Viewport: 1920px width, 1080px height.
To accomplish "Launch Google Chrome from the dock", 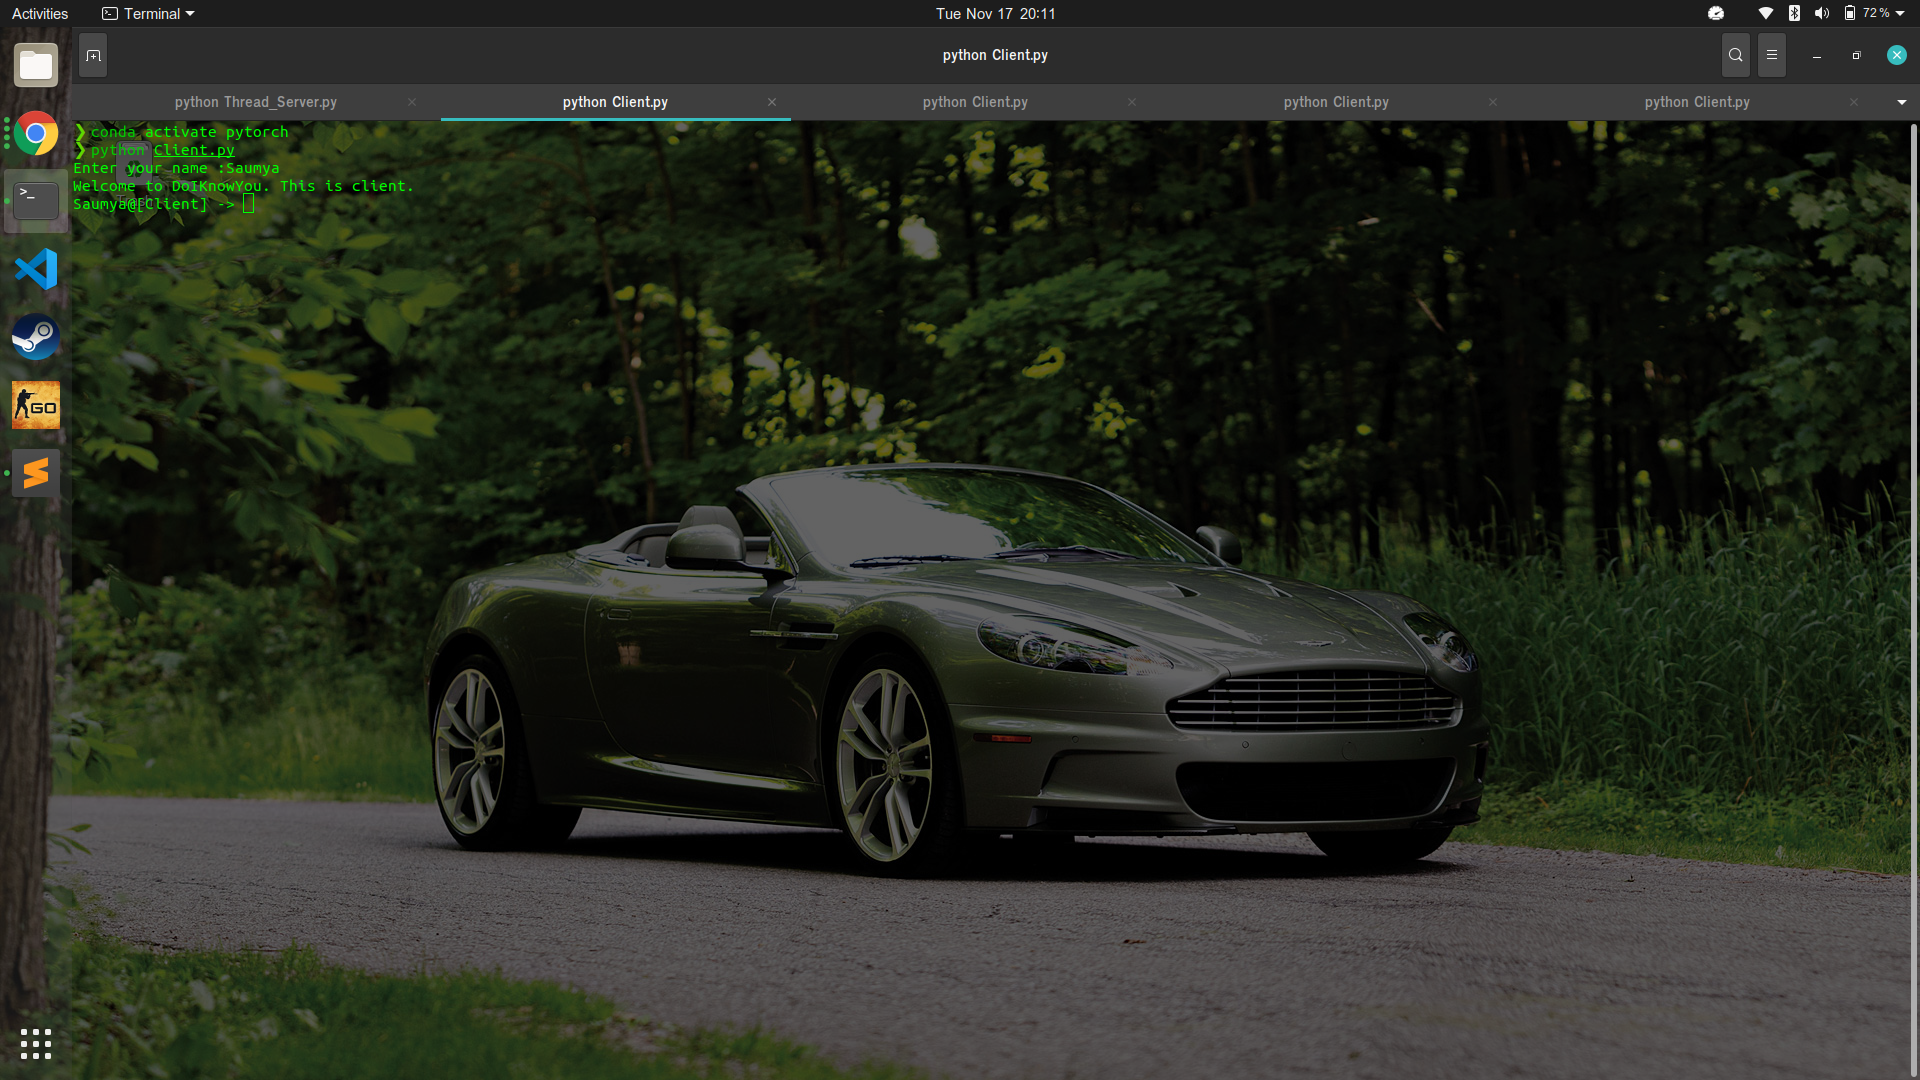I will point(36,133).
